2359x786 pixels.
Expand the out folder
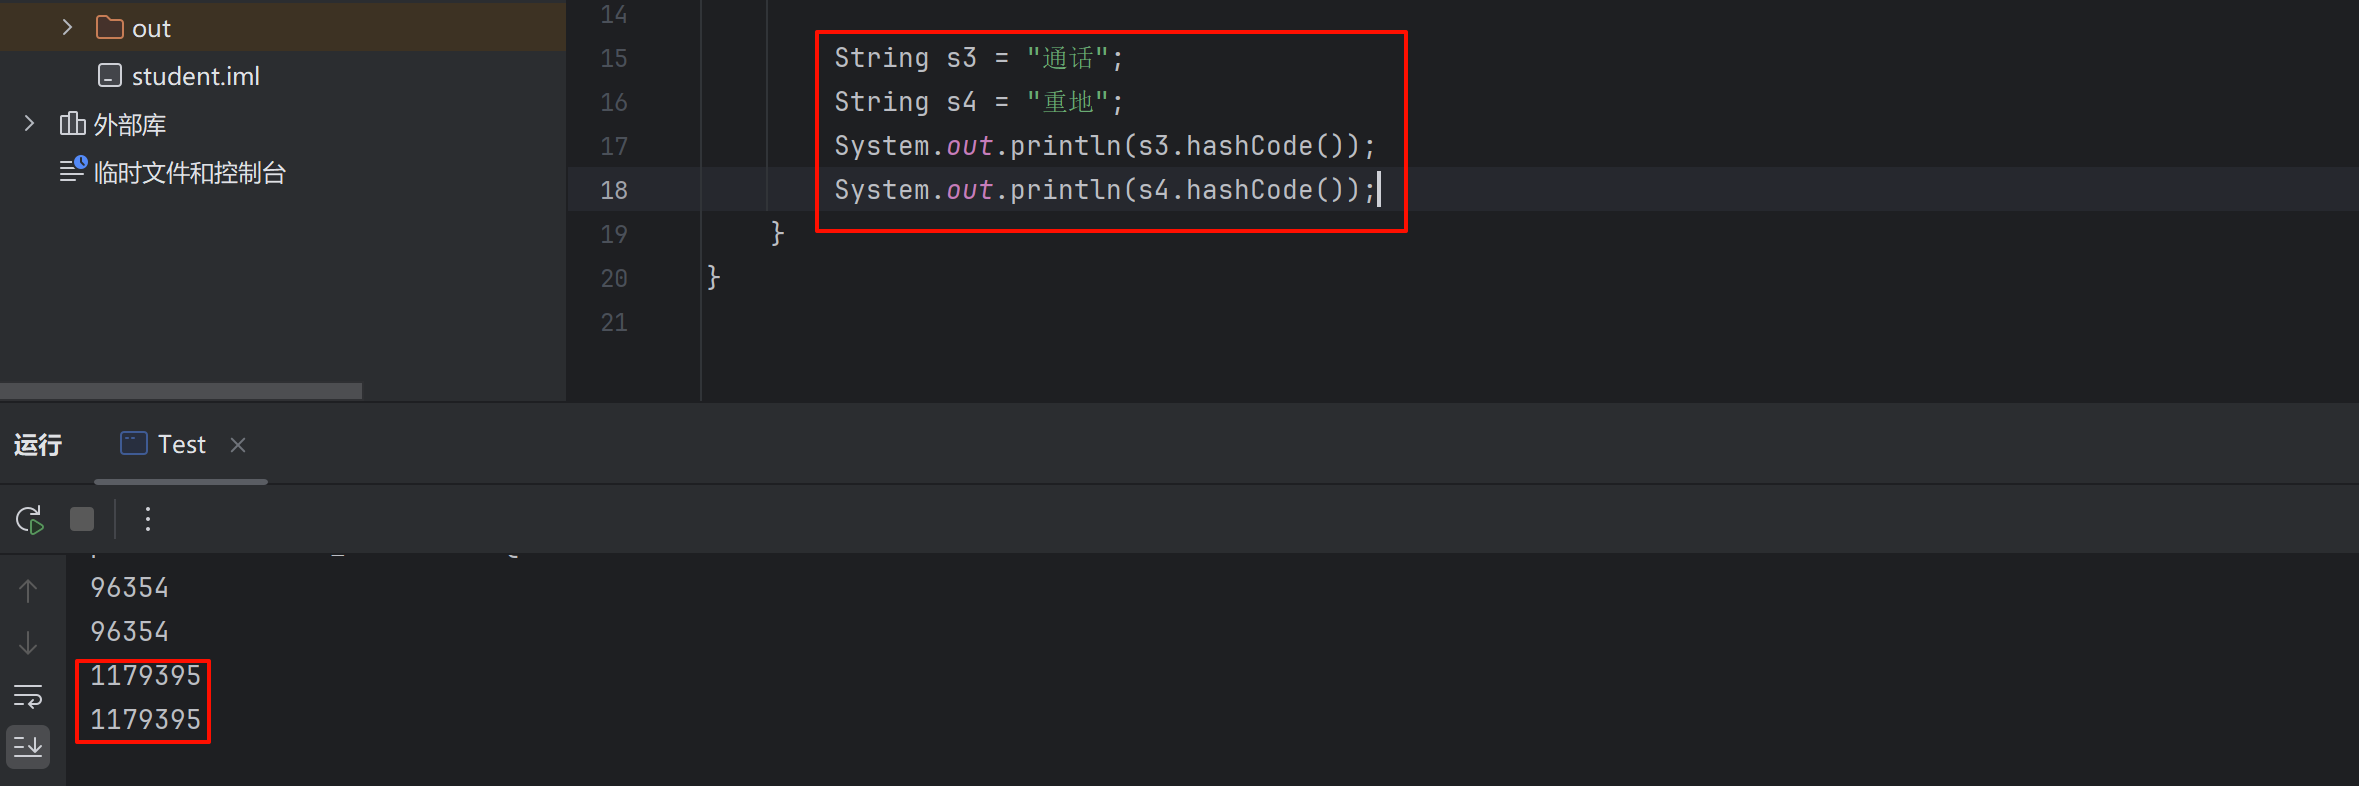pyautogui.click(x=67, y=28)
